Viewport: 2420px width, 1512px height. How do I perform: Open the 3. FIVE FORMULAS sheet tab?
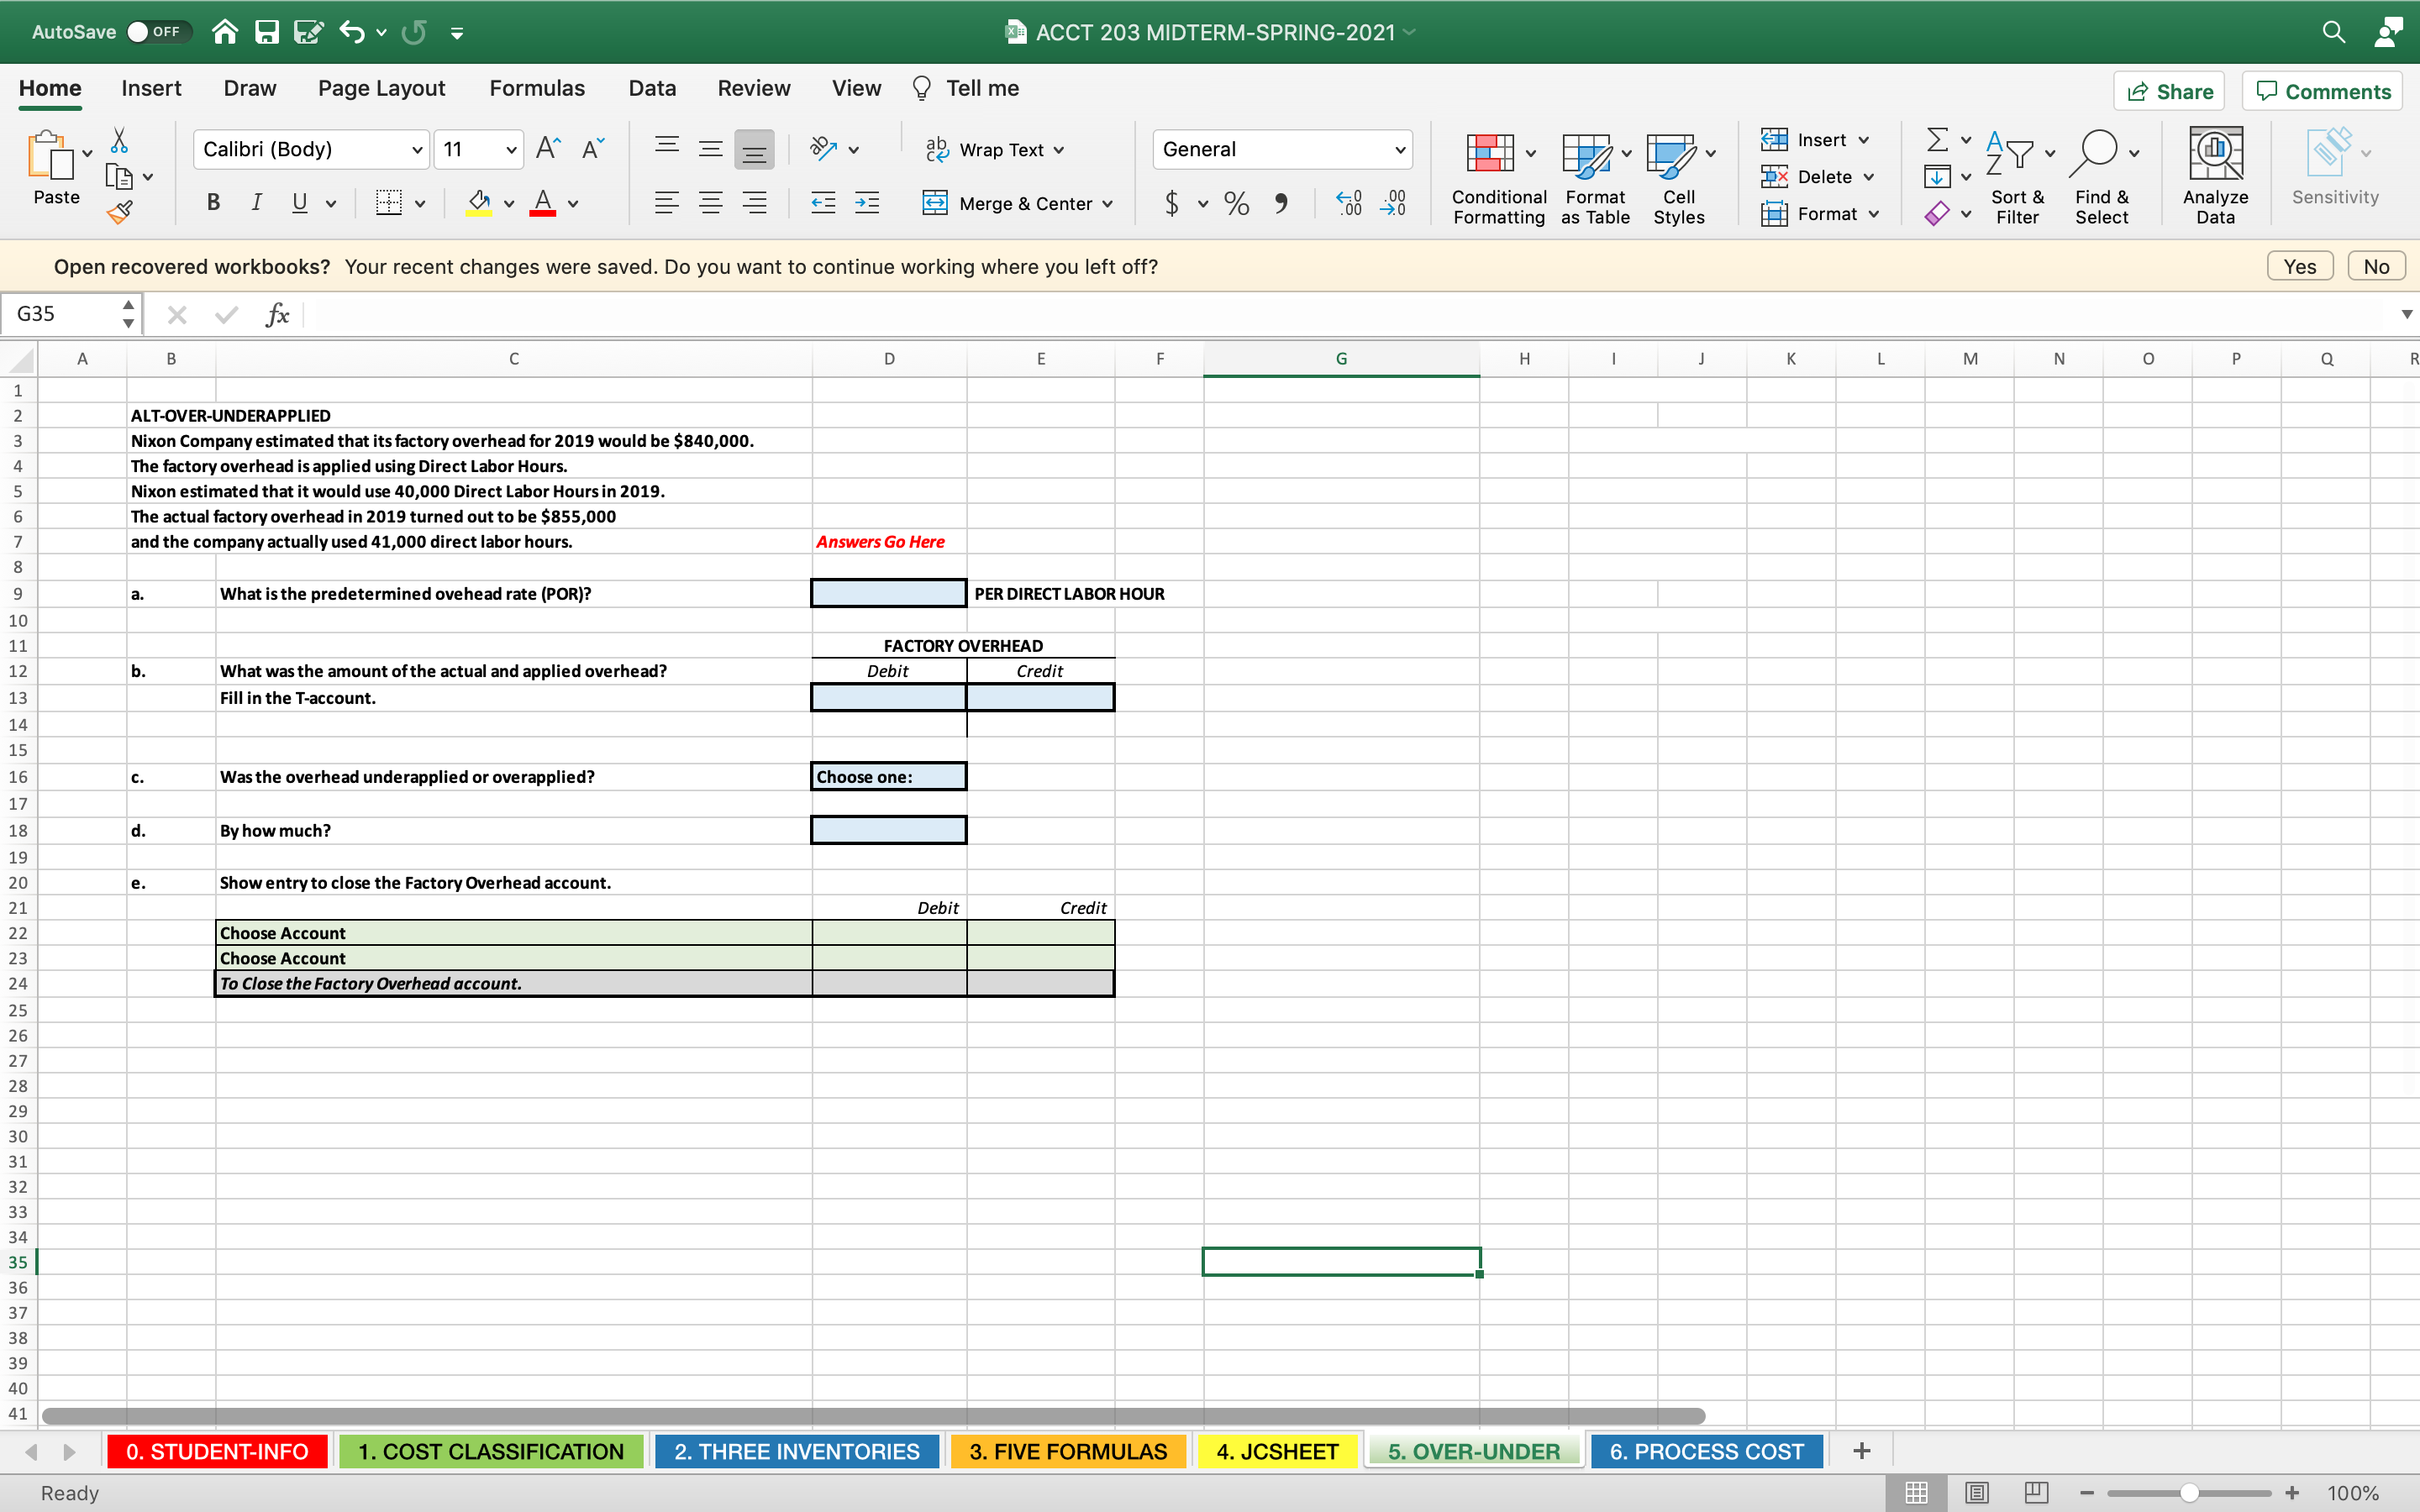click(x=1067, y=1450)
